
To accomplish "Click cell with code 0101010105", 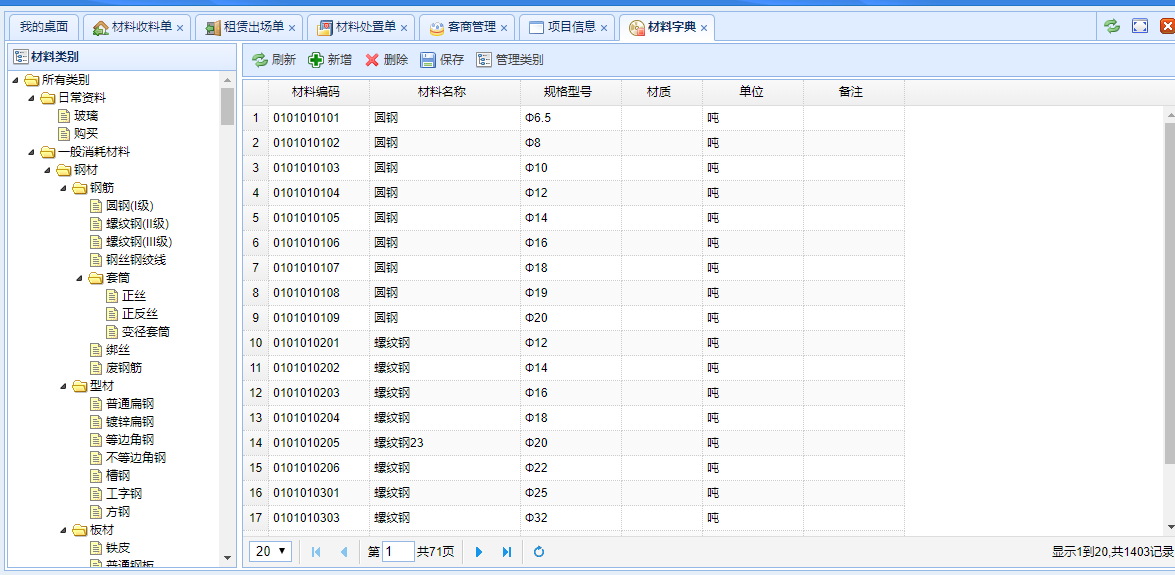I will (318, 217).
